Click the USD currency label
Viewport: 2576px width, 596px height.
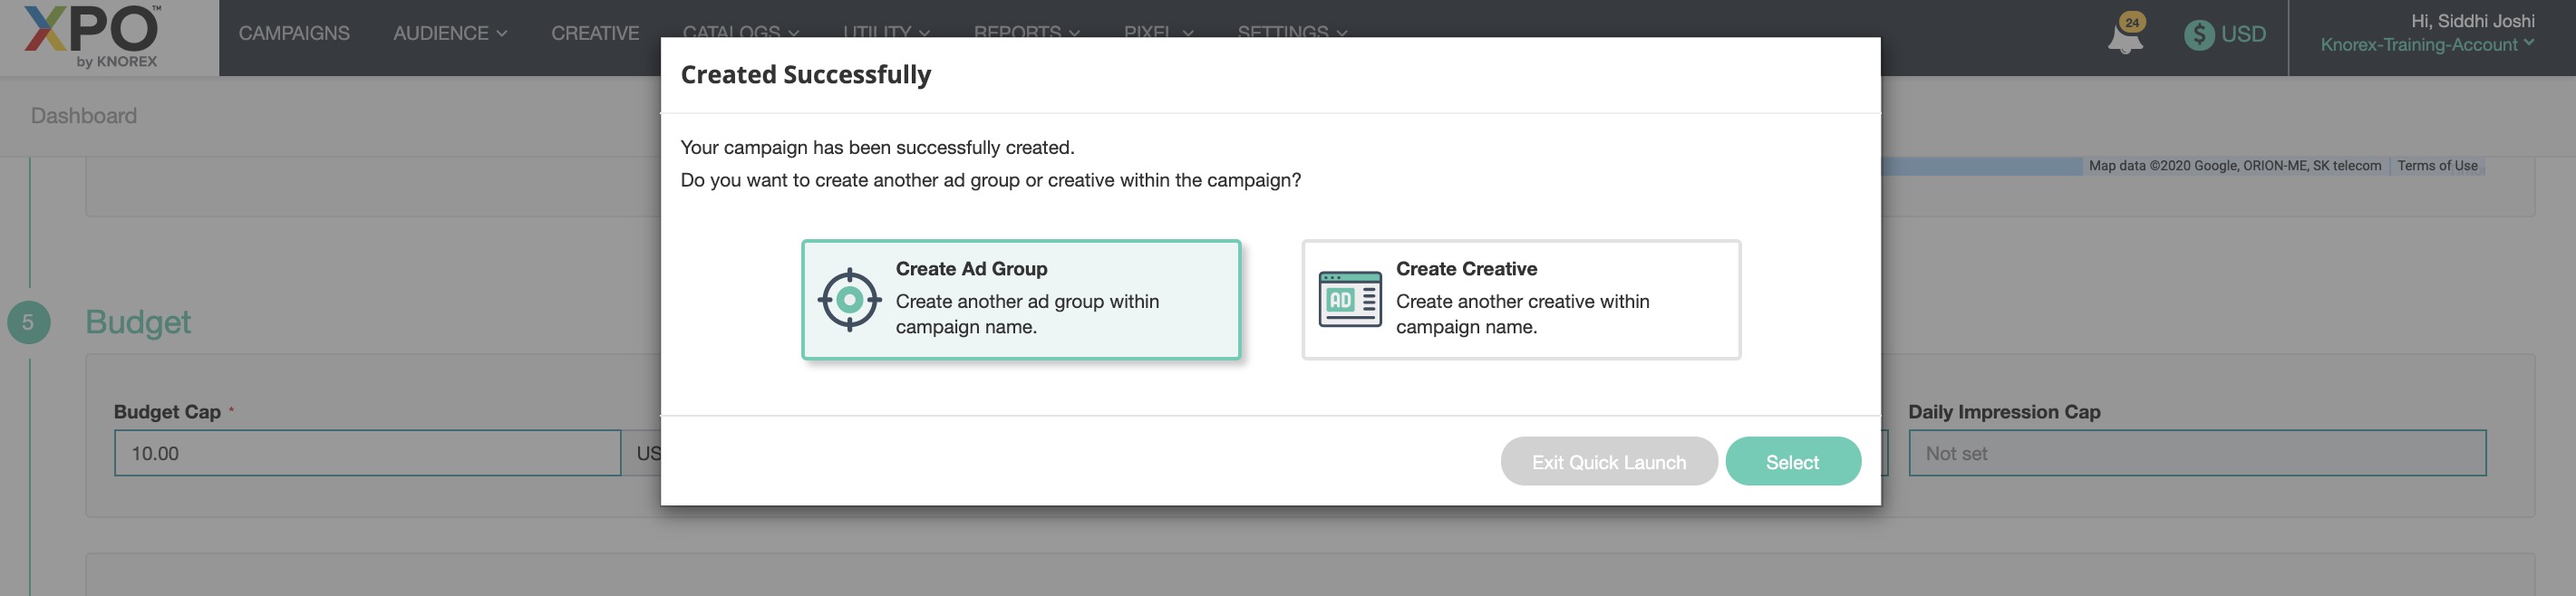(2243, 35)
